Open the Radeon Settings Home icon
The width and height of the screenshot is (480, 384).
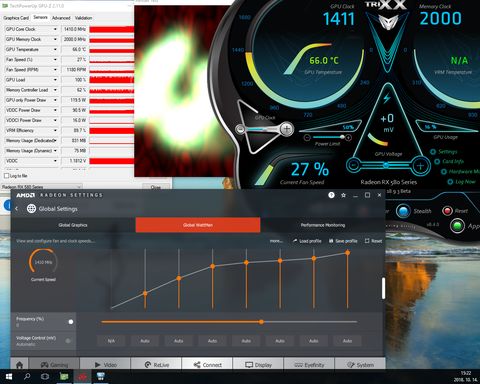click(20, 365)
